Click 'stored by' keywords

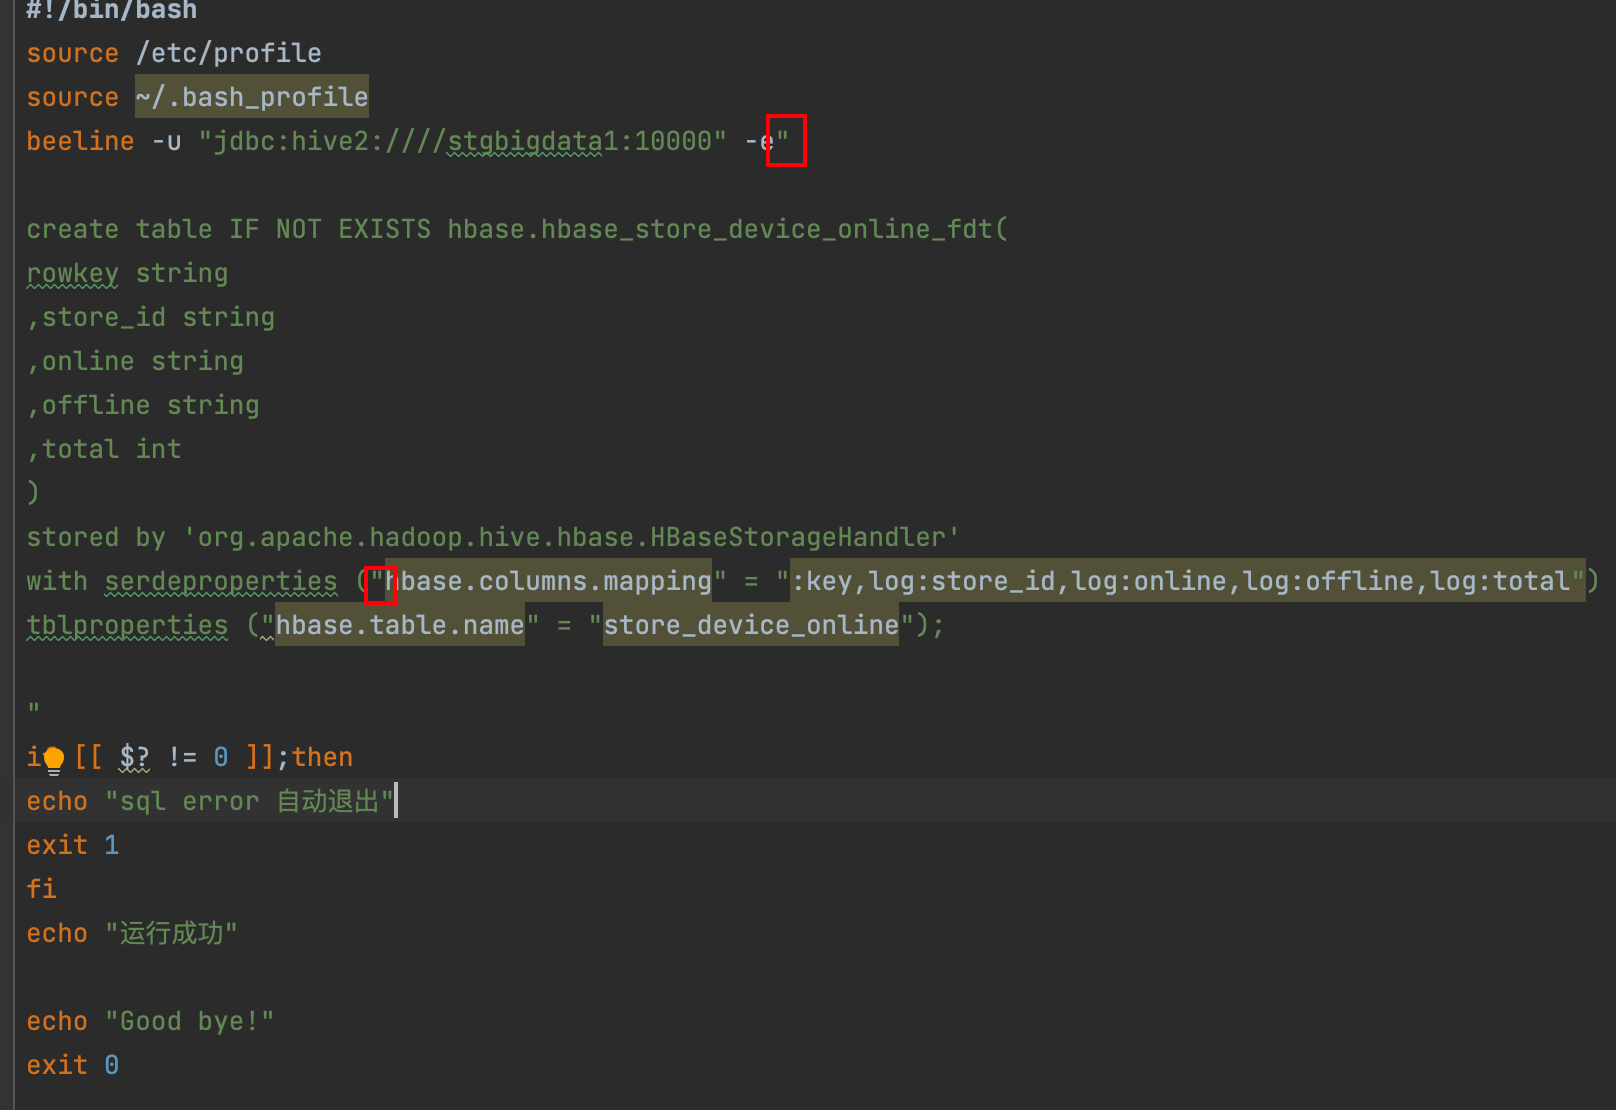click(96, 537)
